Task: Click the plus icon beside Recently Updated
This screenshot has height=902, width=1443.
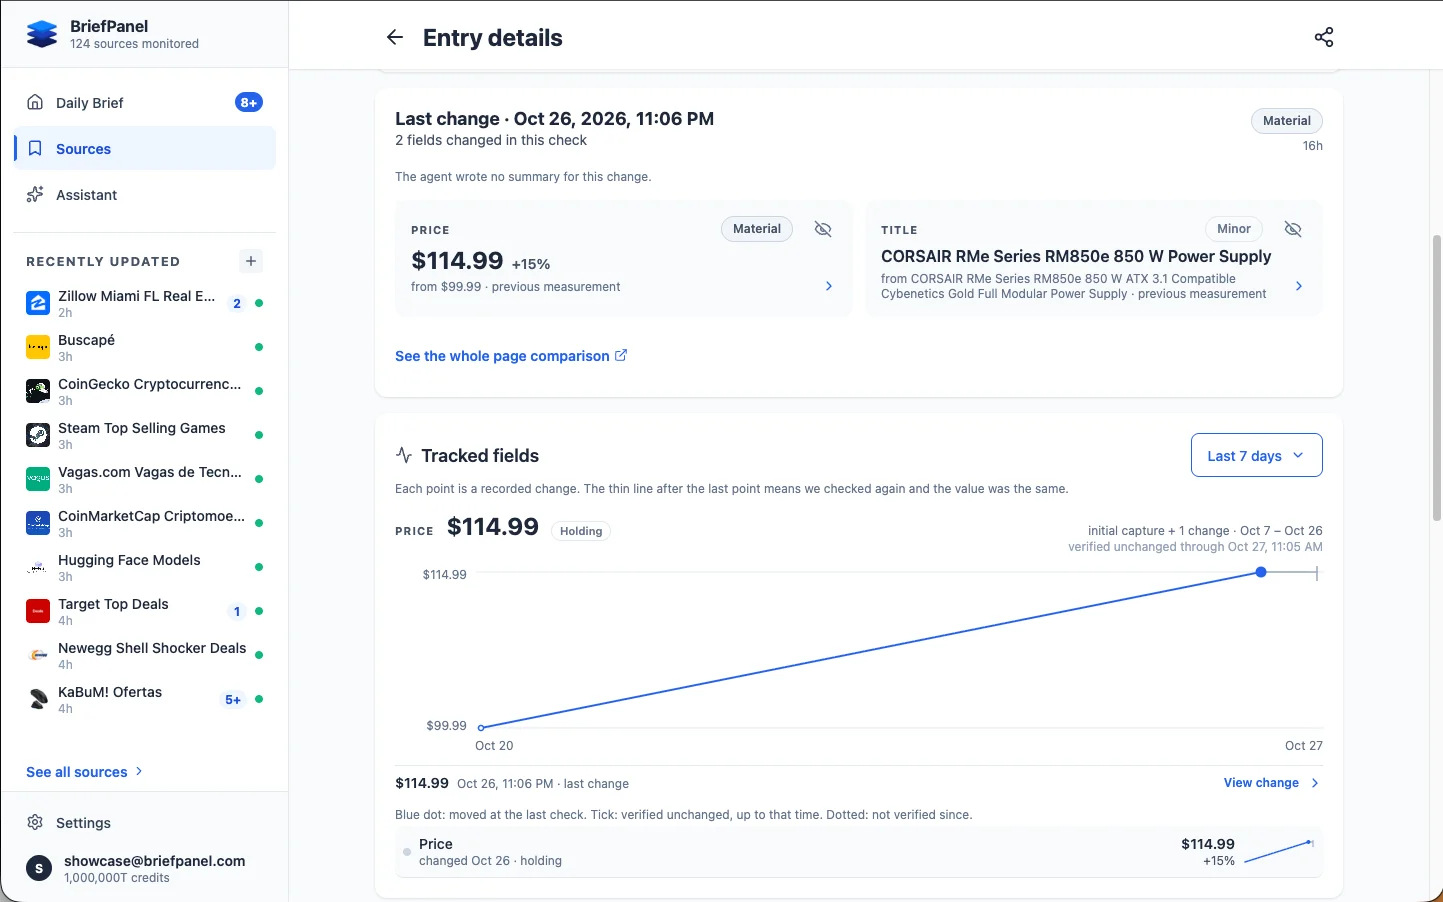Action: pyautogui.click(x=251, y=261)
